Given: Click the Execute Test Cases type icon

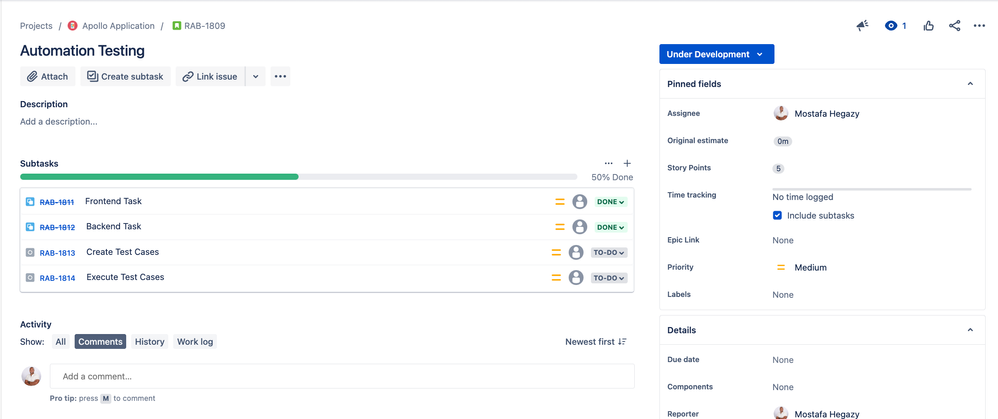Looking at the screenshot, I should tap(30, 278).
